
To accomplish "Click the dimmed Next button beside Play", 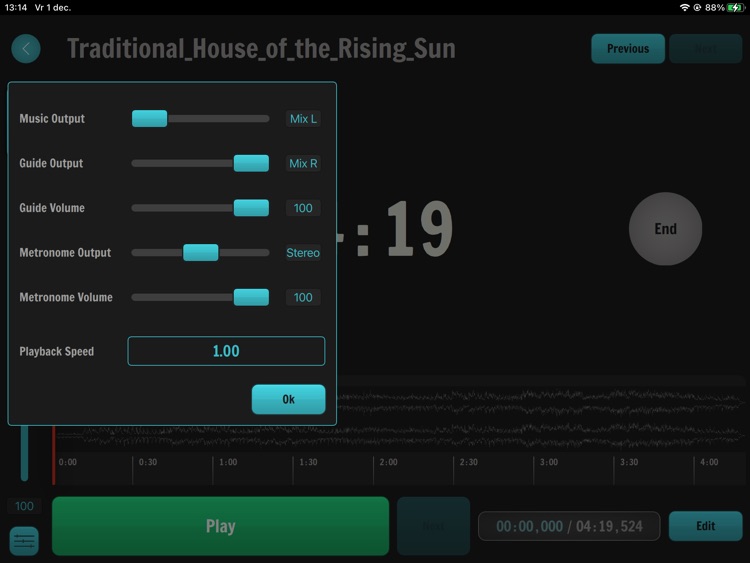I will click(x=433, y=526).
